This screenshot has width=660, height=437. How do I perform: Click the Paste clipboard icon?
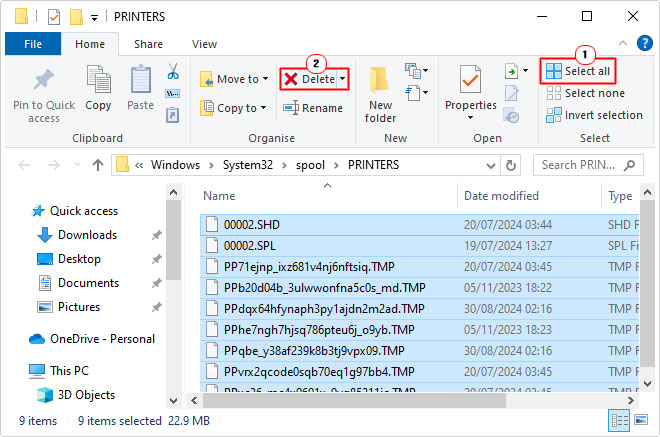tap(141, 79)
